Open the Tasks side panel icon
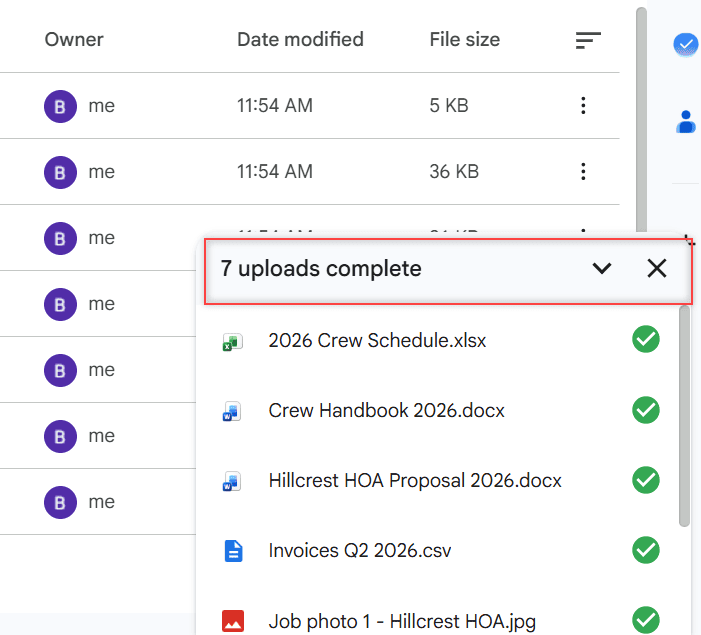This screenshot has height=635, width=701. coord(686,45)
